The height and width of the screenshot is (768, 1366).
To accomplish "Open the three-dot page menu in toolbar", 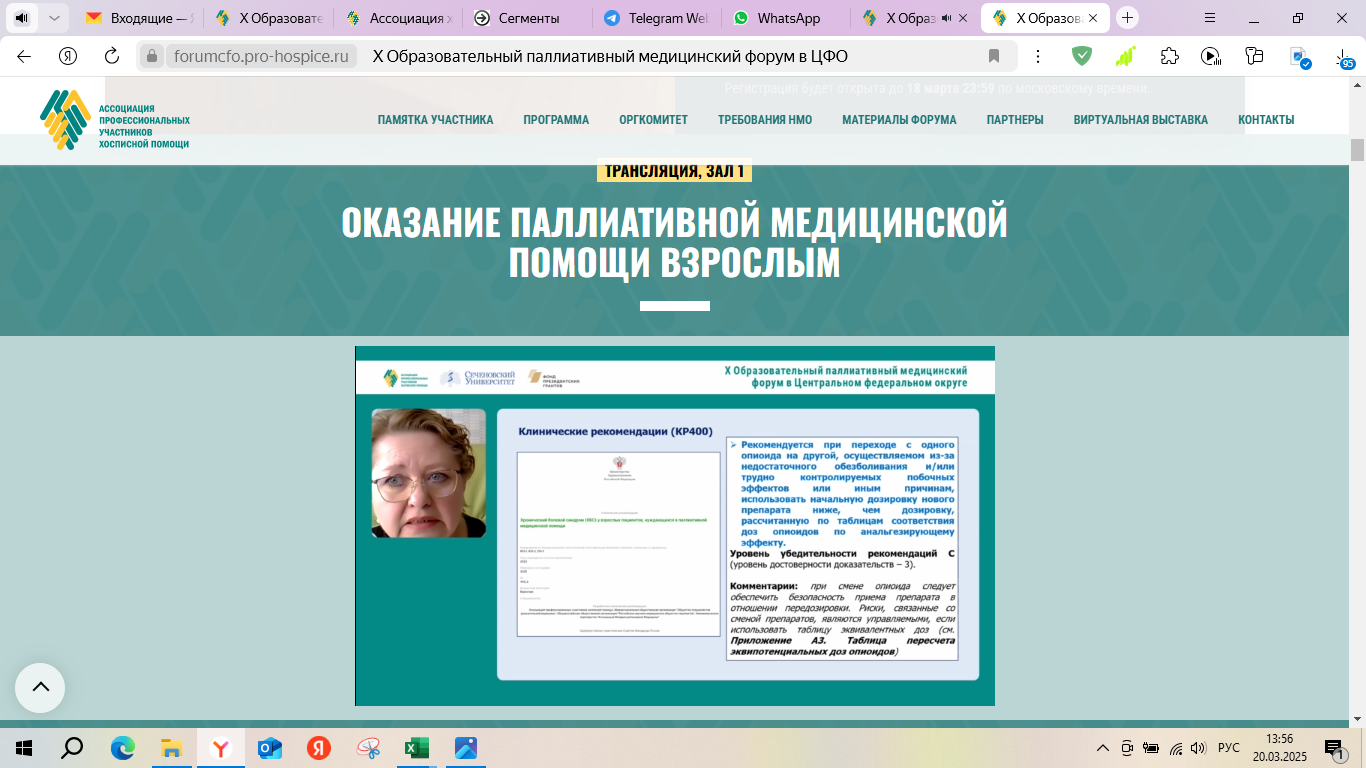I will pyautogui.click(x=1038, y=56).
